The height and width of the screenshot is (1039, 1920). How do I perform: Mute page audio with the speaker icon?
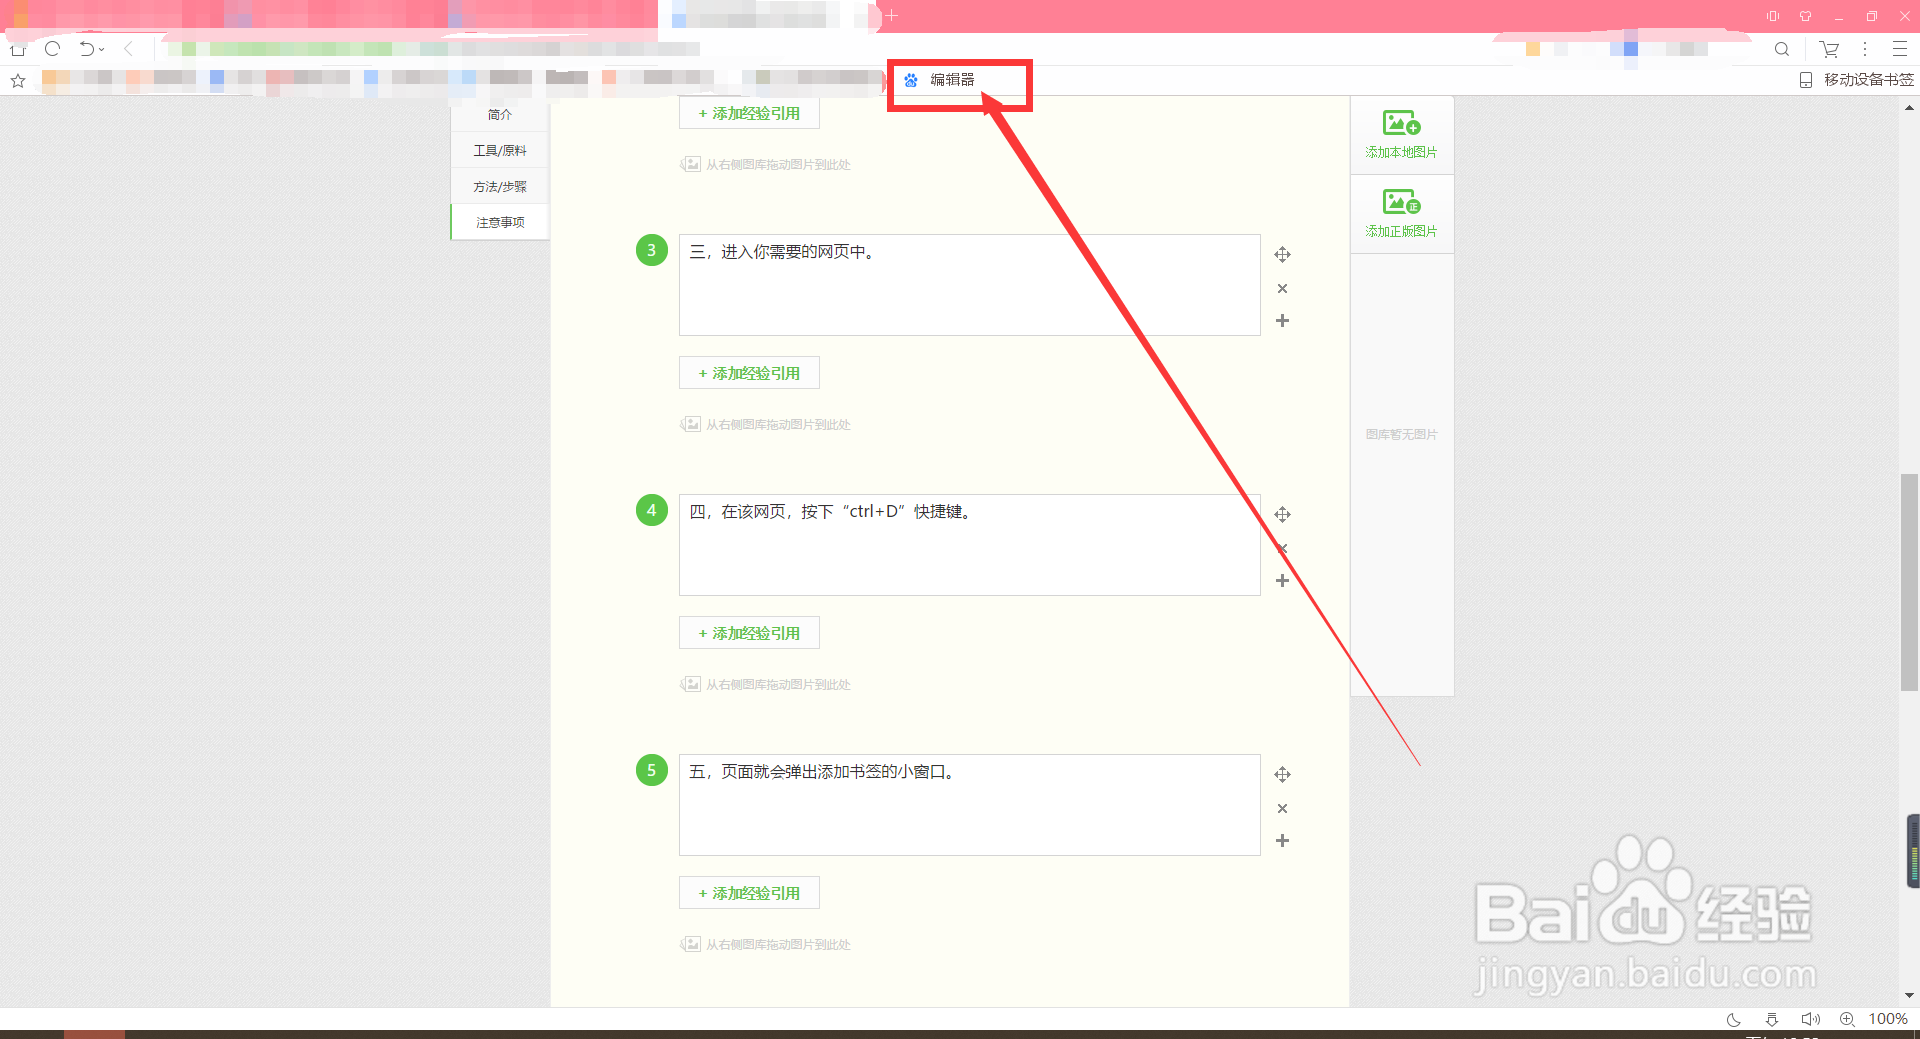click(1811, 1019)
